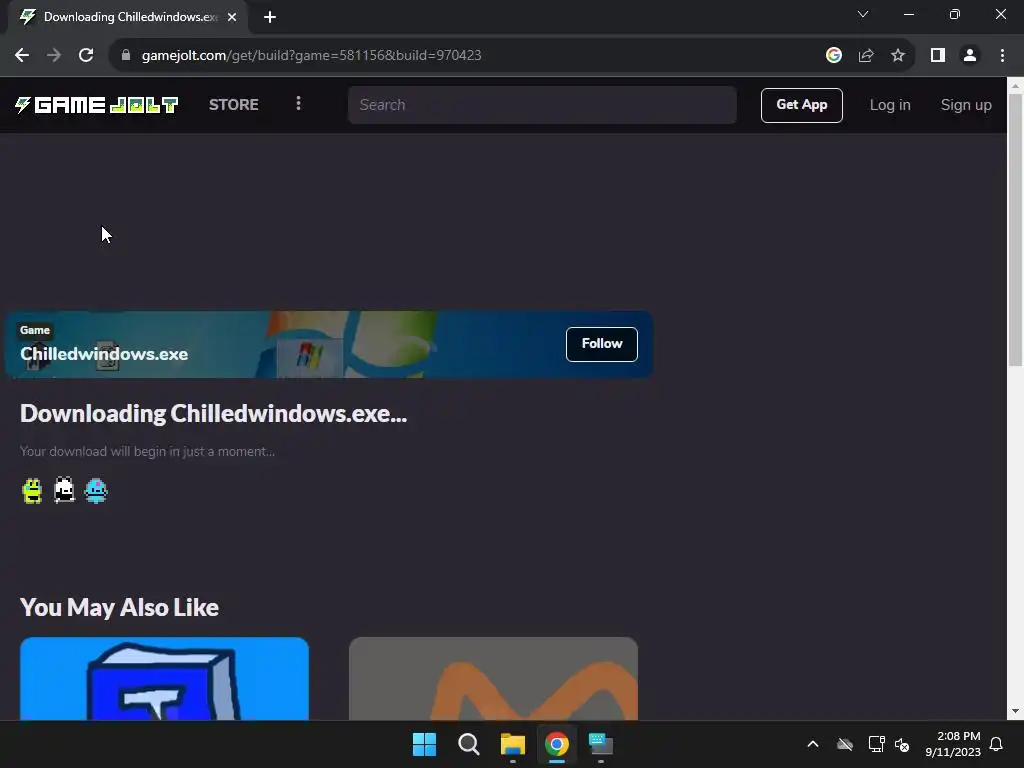Click the green pixel character icon

(x=32, y=490)
